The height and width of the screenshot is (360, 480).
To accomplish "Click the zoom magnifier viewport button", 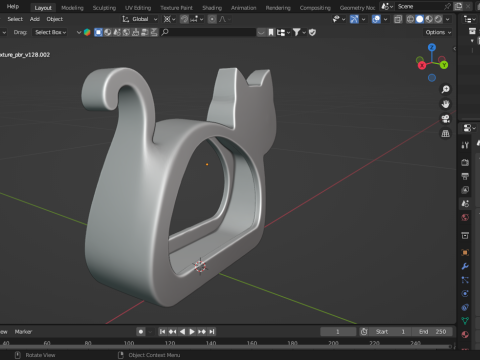I will click(446, 89).
